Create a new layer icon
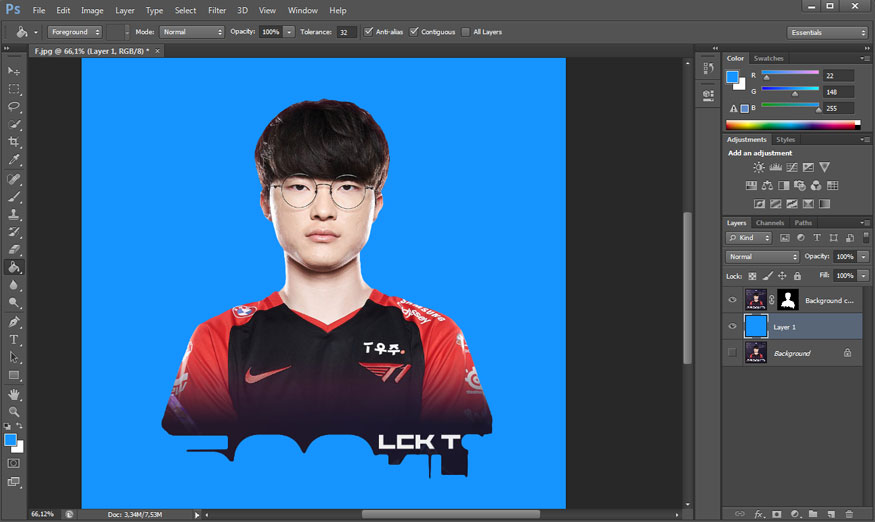Screen dimensions: 875x522 tap(831, 514)
